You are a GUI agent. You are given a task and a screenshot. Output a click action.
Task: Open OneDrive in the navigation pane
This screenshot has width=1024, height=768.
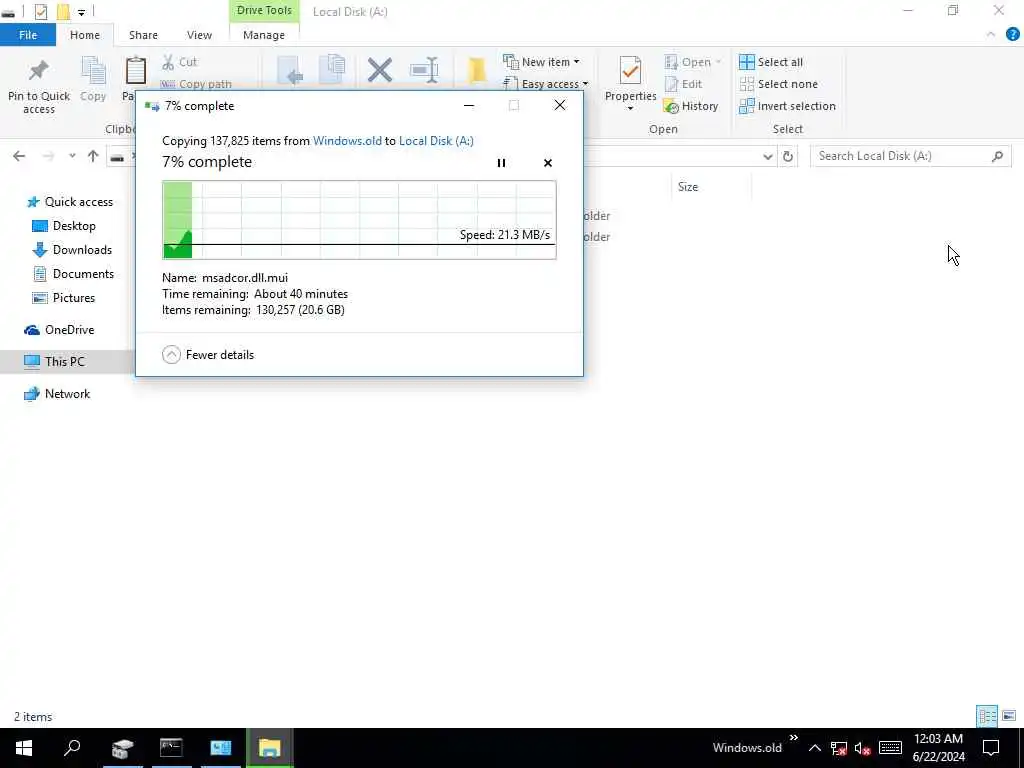59,330
